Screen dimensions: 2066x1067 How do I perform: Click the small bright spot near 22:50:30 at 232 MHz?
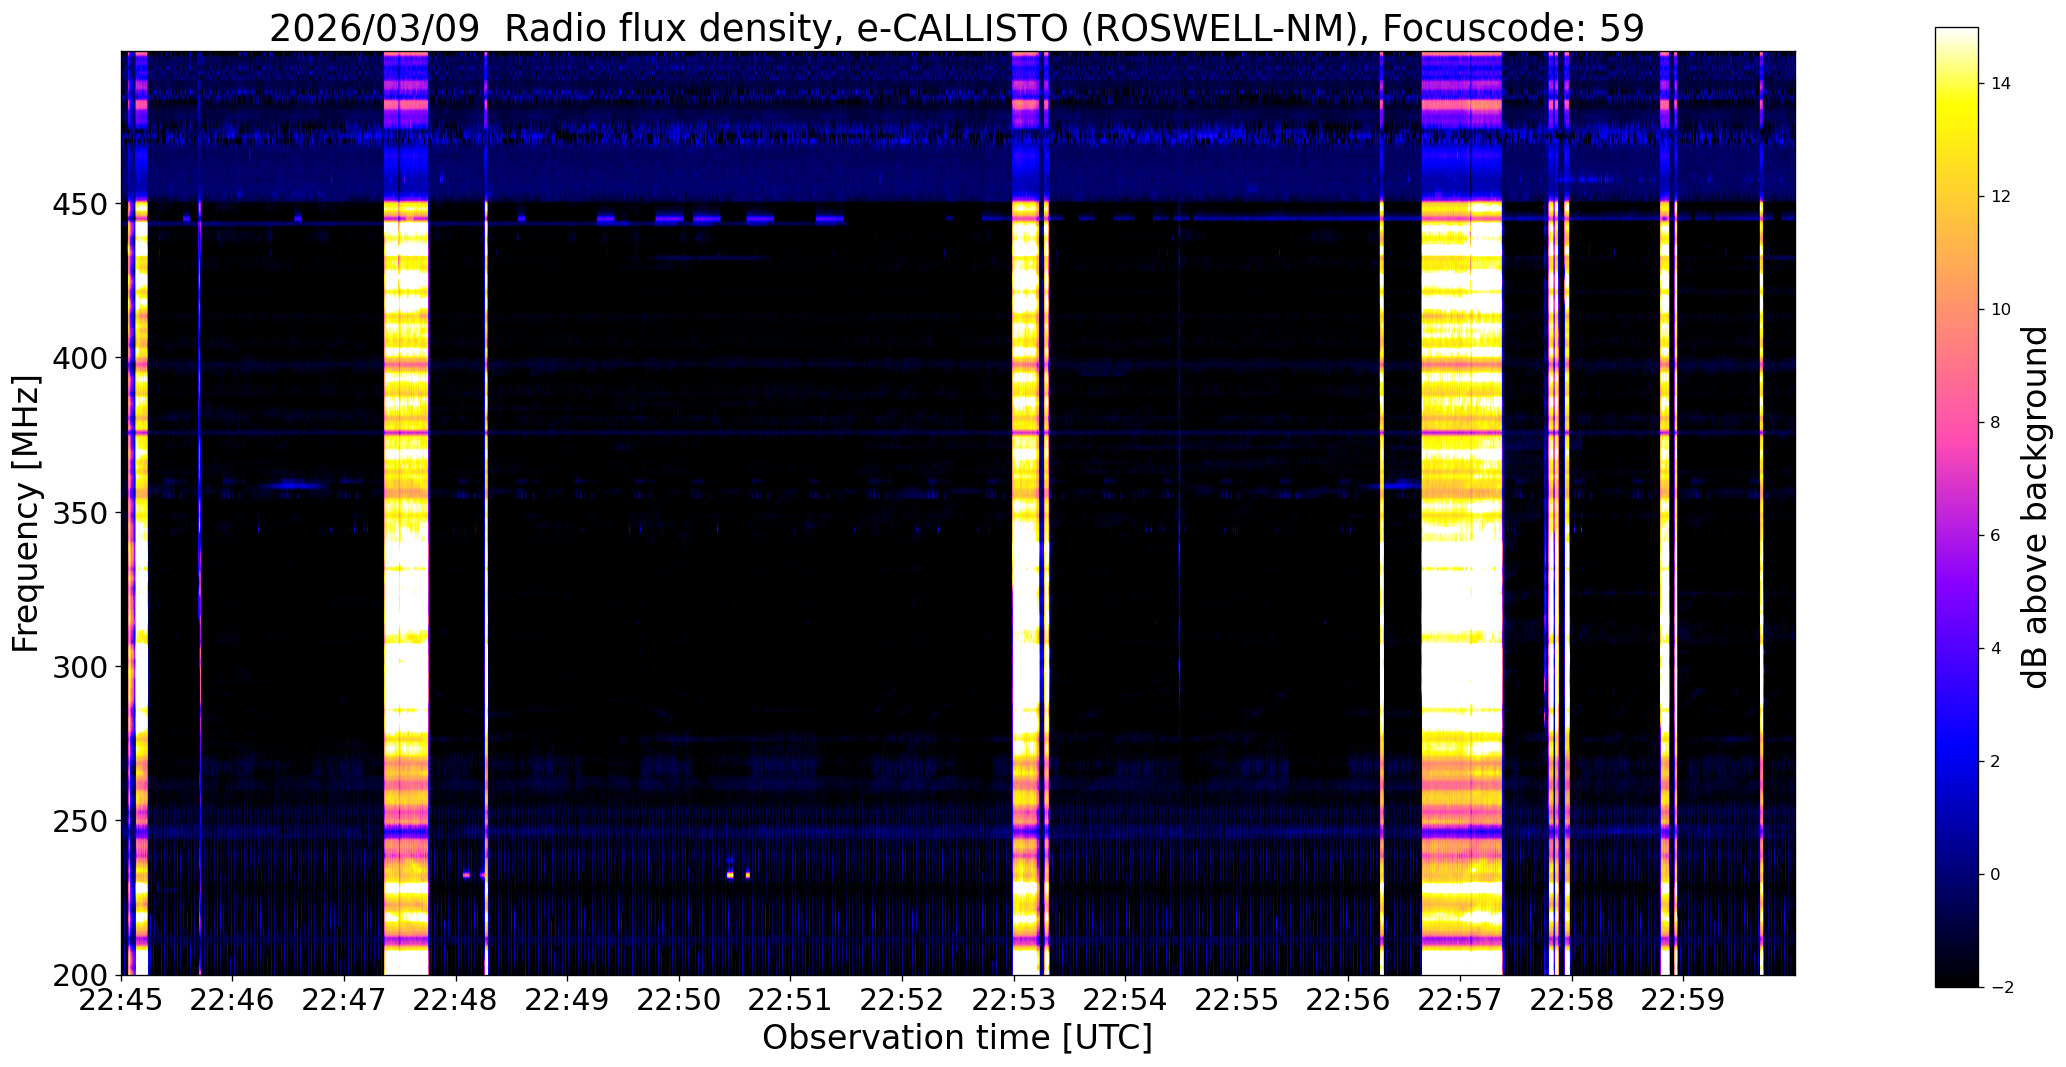click(x=730, y=875)
